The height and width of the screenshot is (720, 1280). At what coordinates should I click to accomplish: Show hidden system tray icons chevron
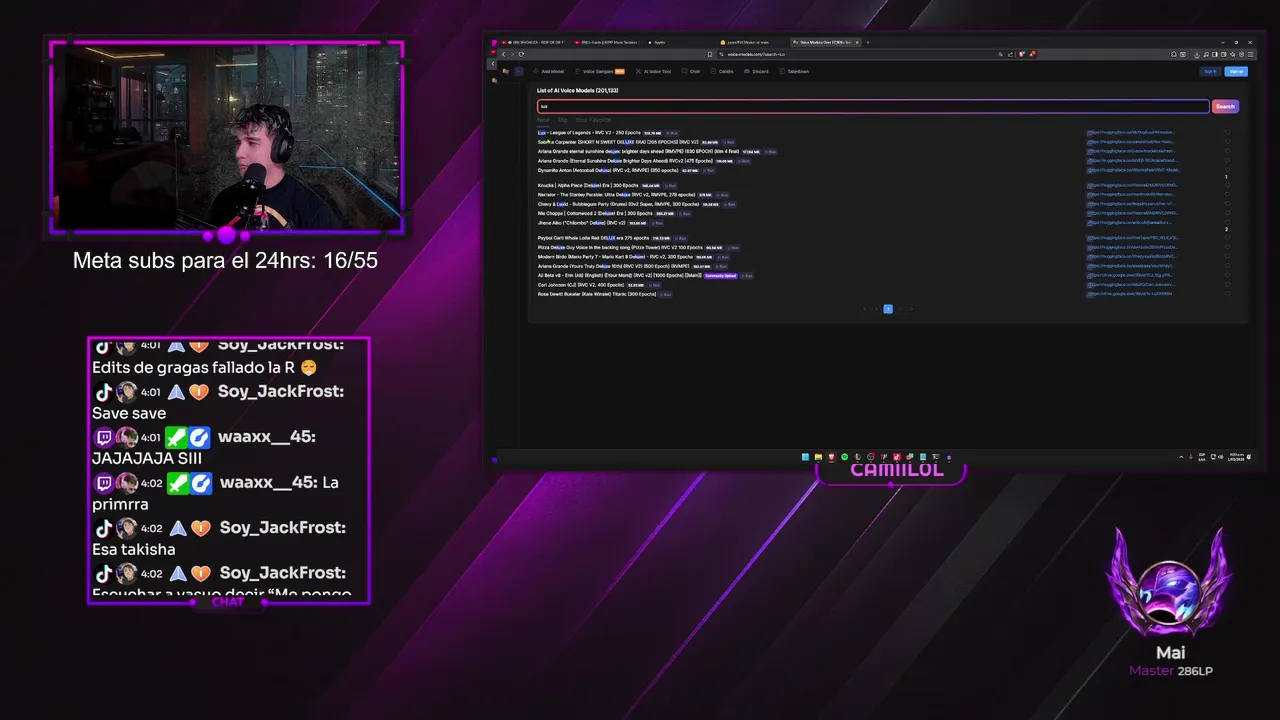[1181, 457]
